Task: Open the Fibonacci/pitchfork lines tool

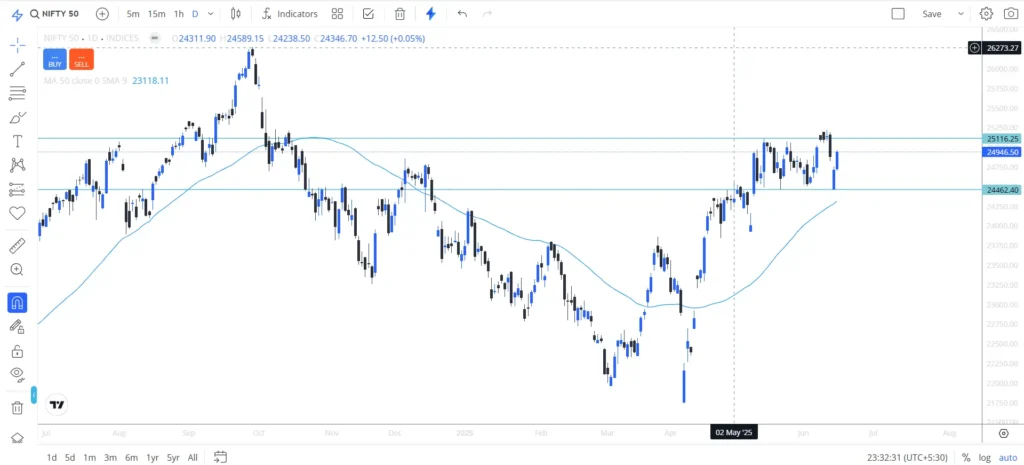Action: click(18, 93)
